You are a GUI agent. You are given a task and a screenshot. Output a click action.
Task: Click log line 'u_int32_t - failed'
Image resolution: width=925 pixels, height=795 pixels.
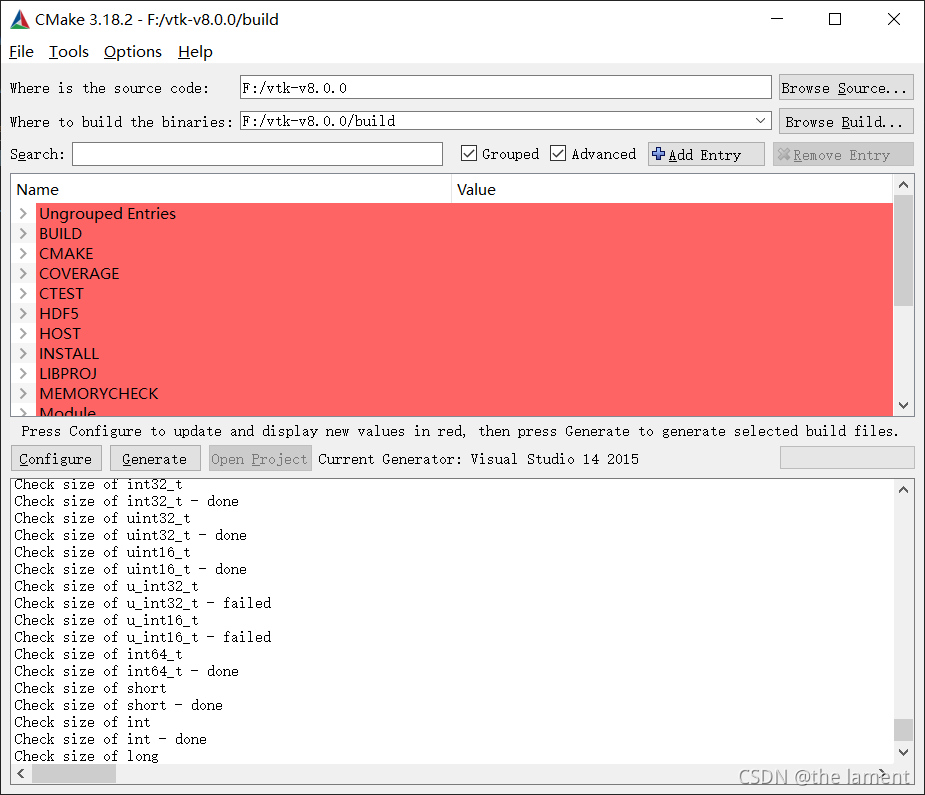coord(143,603)
